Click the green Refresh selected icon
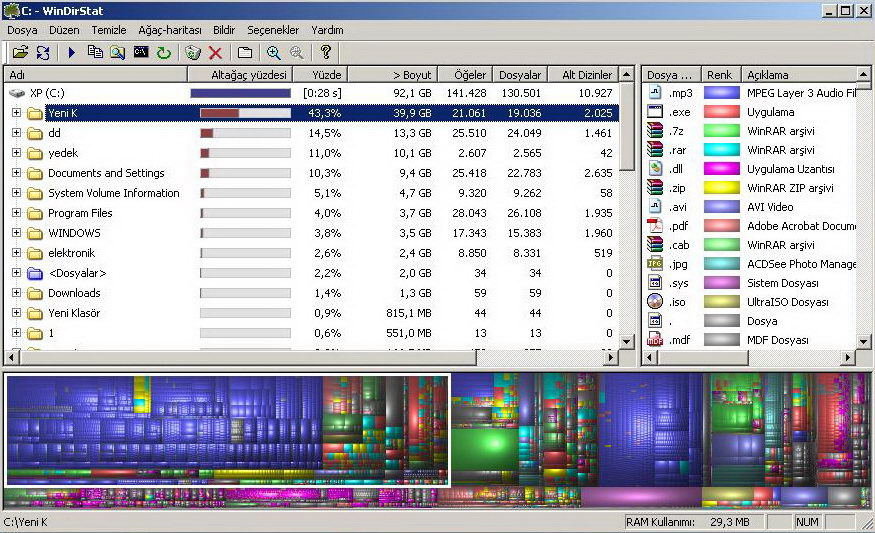This screenshot has width=875, height=533. pyautogui.click(x=164, y=52)
